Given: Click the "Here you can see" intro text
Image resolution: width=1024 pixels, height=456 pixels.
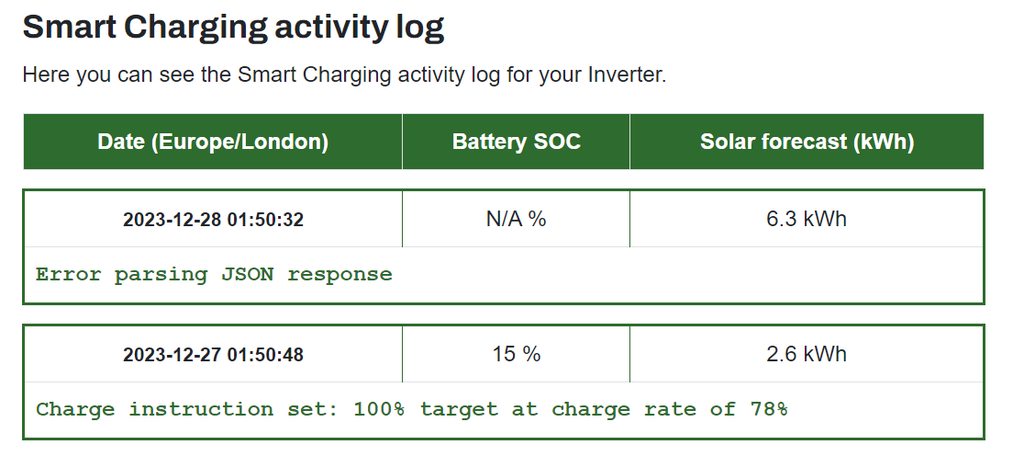Looking at the screenshot, I should [93, 75].
